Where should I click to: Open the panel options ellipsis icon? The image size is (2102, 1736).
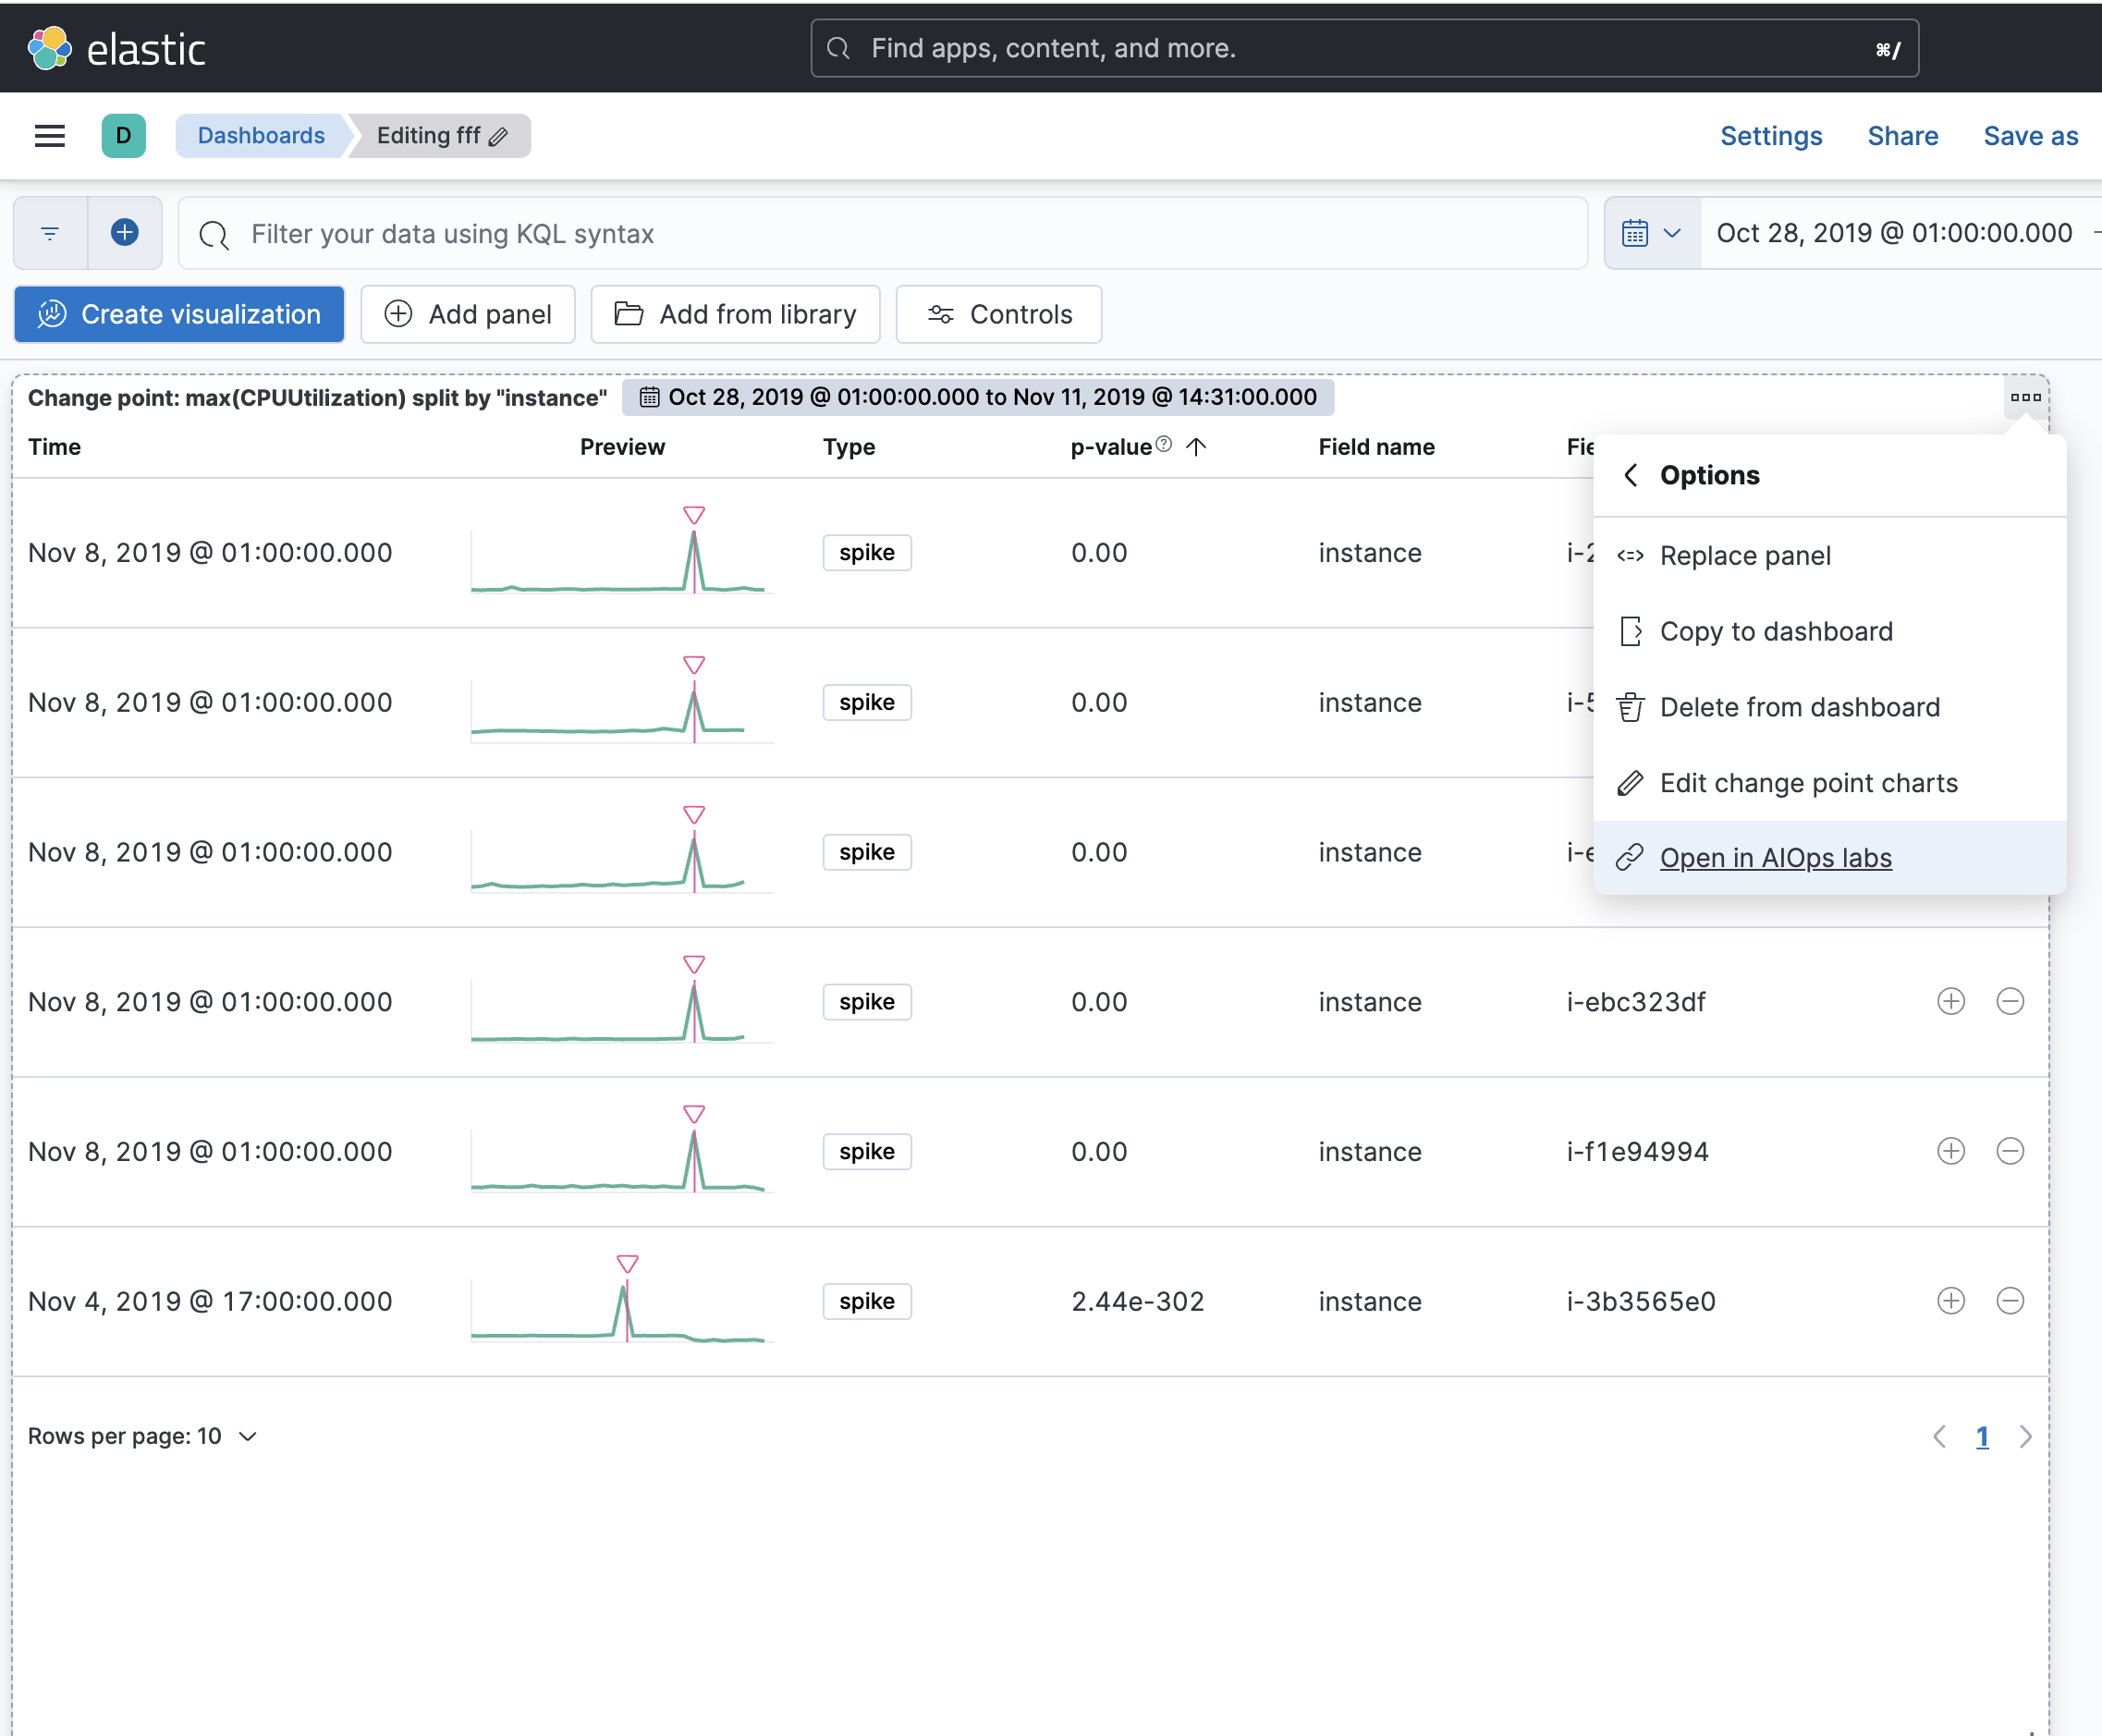coord(2025,398)
